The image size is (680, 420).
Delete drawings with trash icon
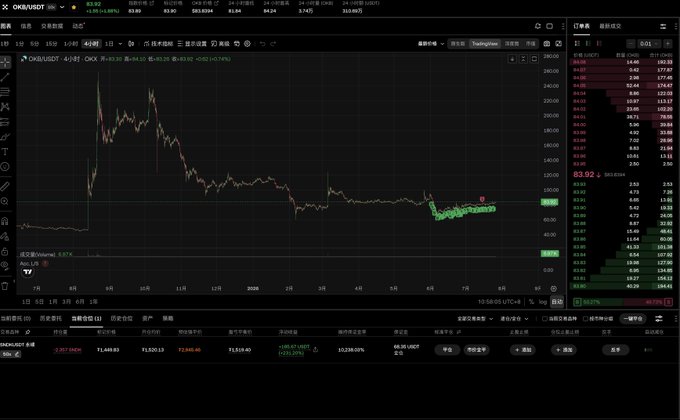[x=5, y=286]
